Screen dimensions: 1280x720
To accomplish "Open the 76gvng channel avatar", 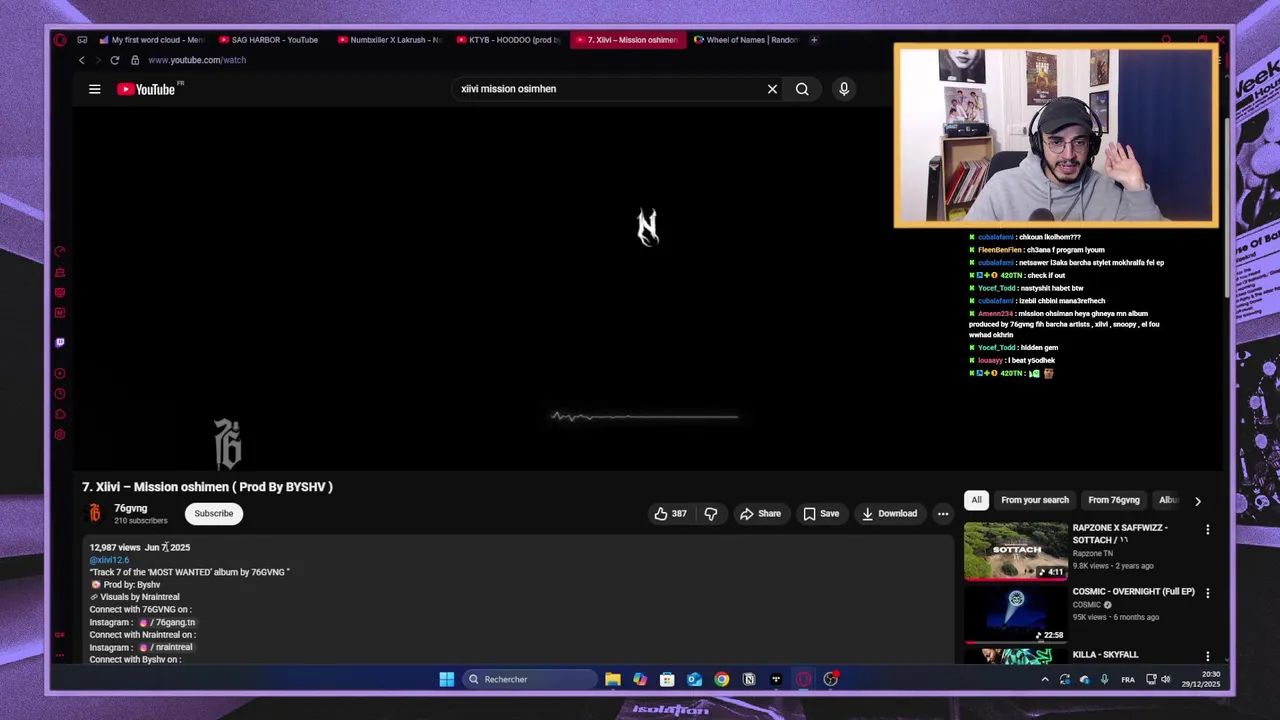I will [95, 513].
